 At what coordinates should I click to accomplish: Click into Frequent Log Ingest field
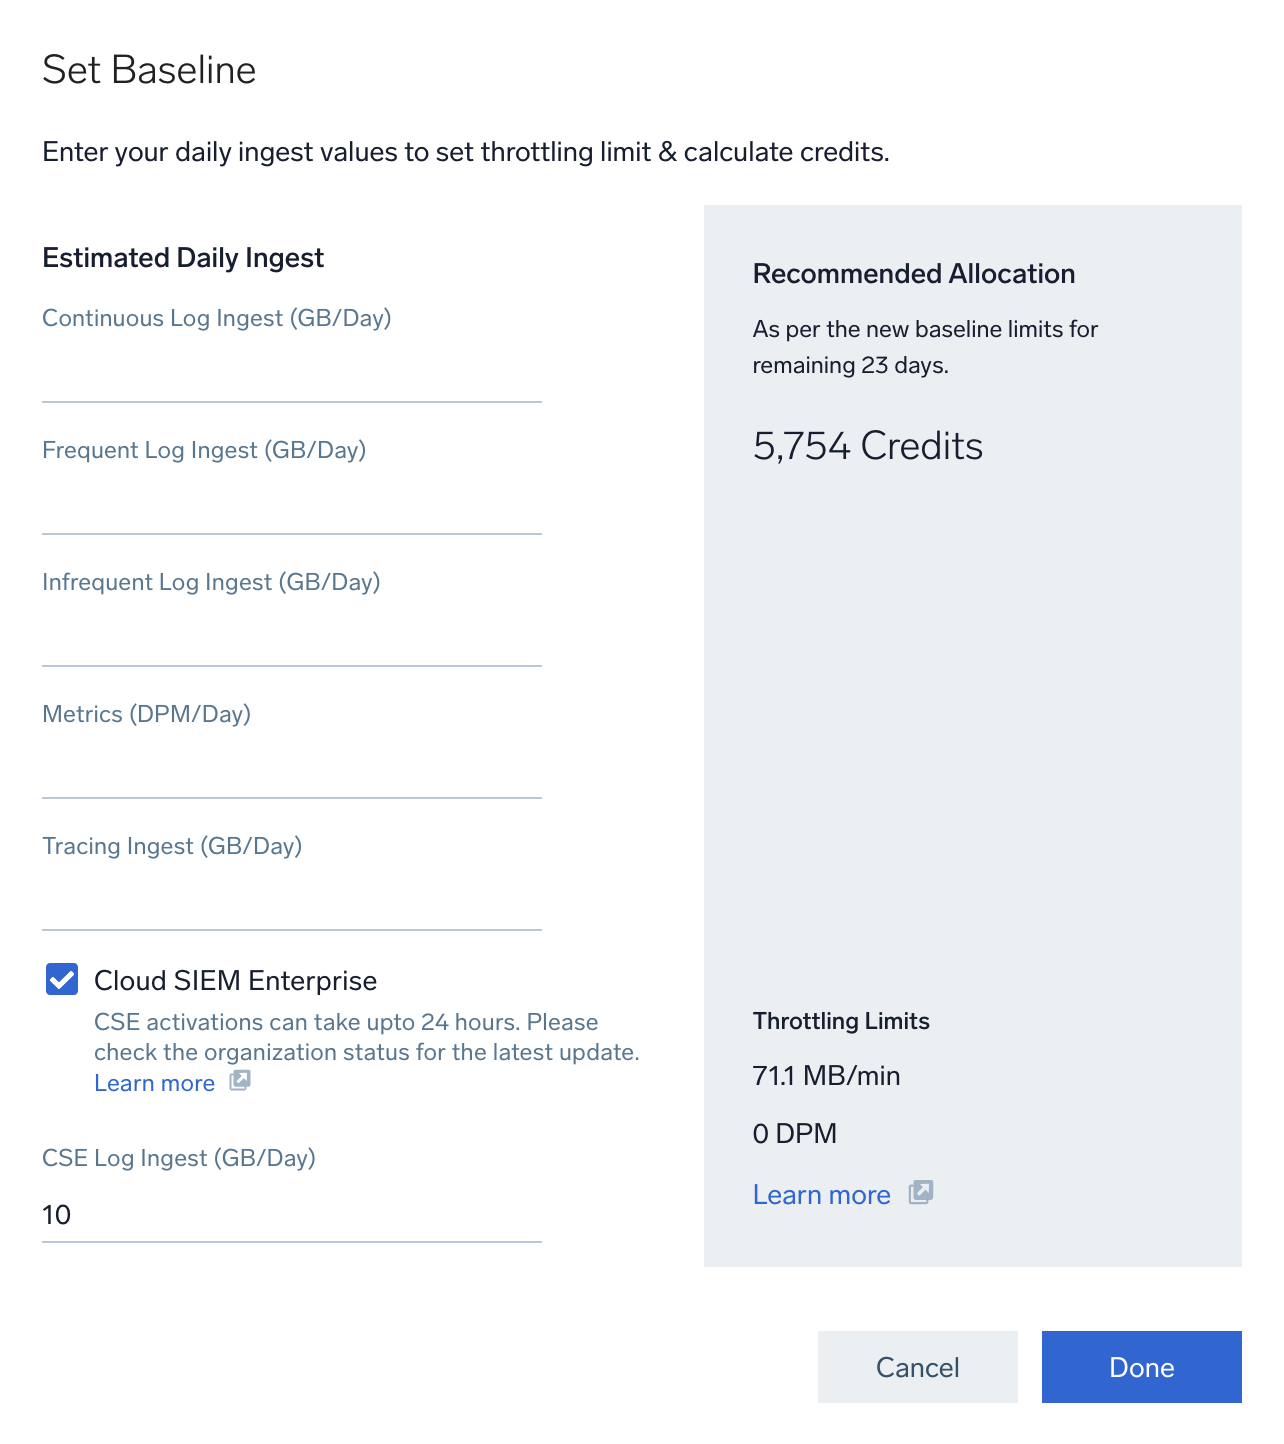pos(292,506)
